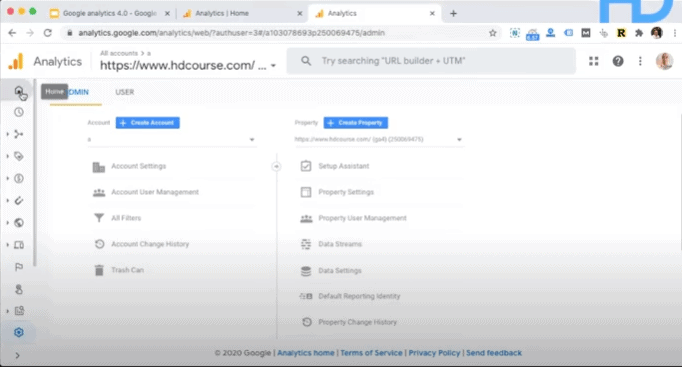Open the Analytics header three-dot menu

tap(640, 61)
